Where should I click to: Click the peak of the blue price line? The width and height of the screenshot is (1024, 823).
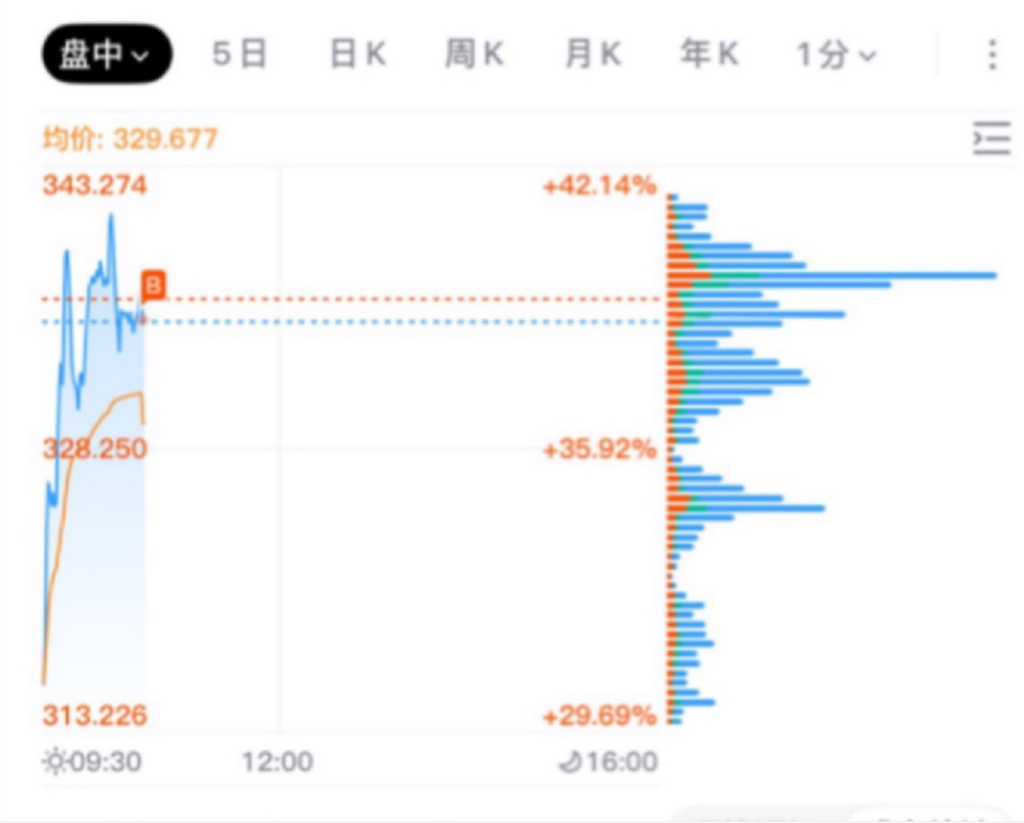click(112, 215)
